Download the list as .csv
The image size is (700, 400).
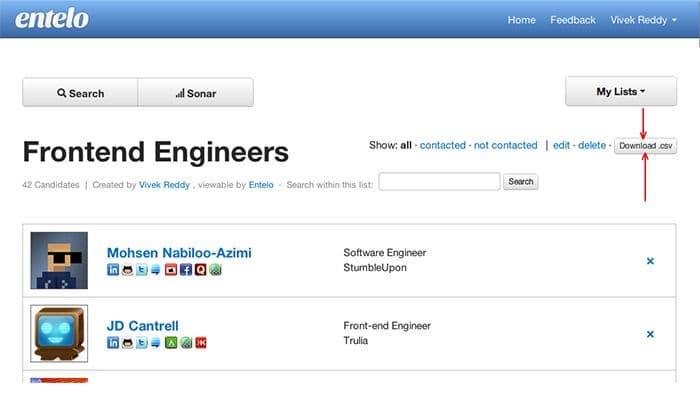coord(645,146)
